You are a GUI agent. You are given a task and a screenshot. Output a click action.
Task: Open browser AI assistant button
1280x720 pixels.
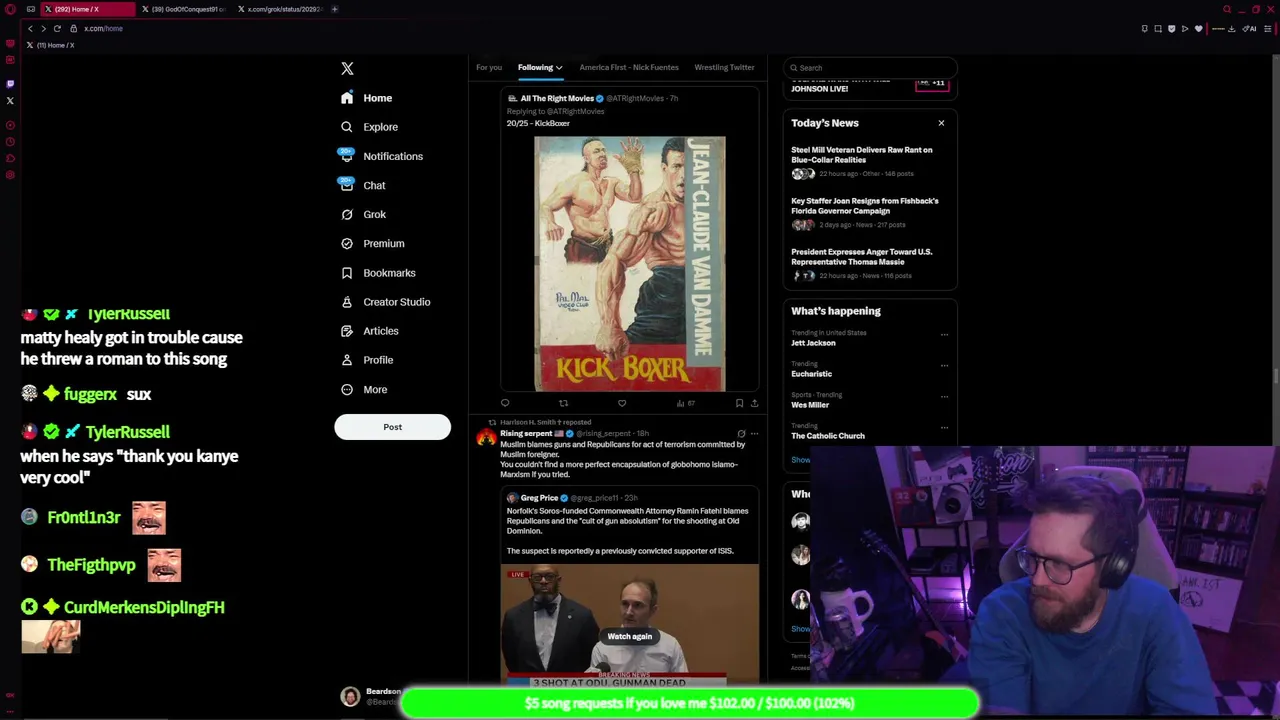(x=1249, y=28)
